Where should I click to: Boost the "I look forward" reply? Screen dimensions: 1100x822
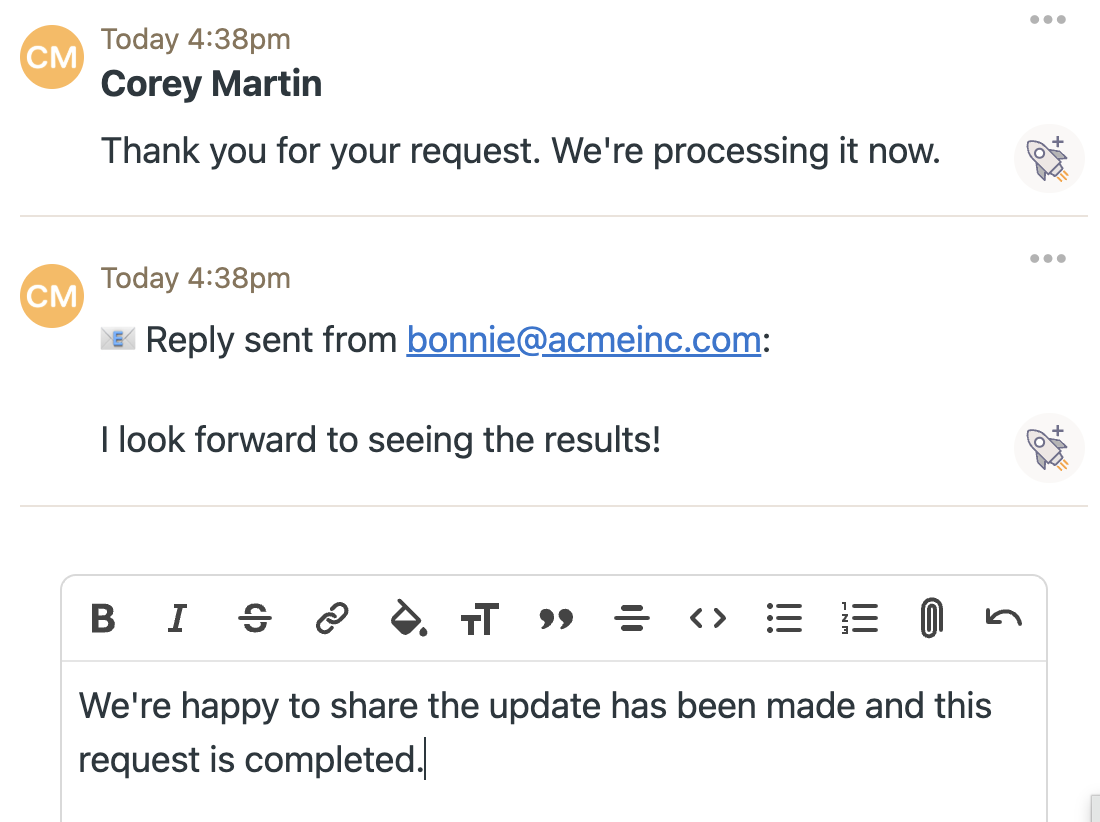[1049, 447]
